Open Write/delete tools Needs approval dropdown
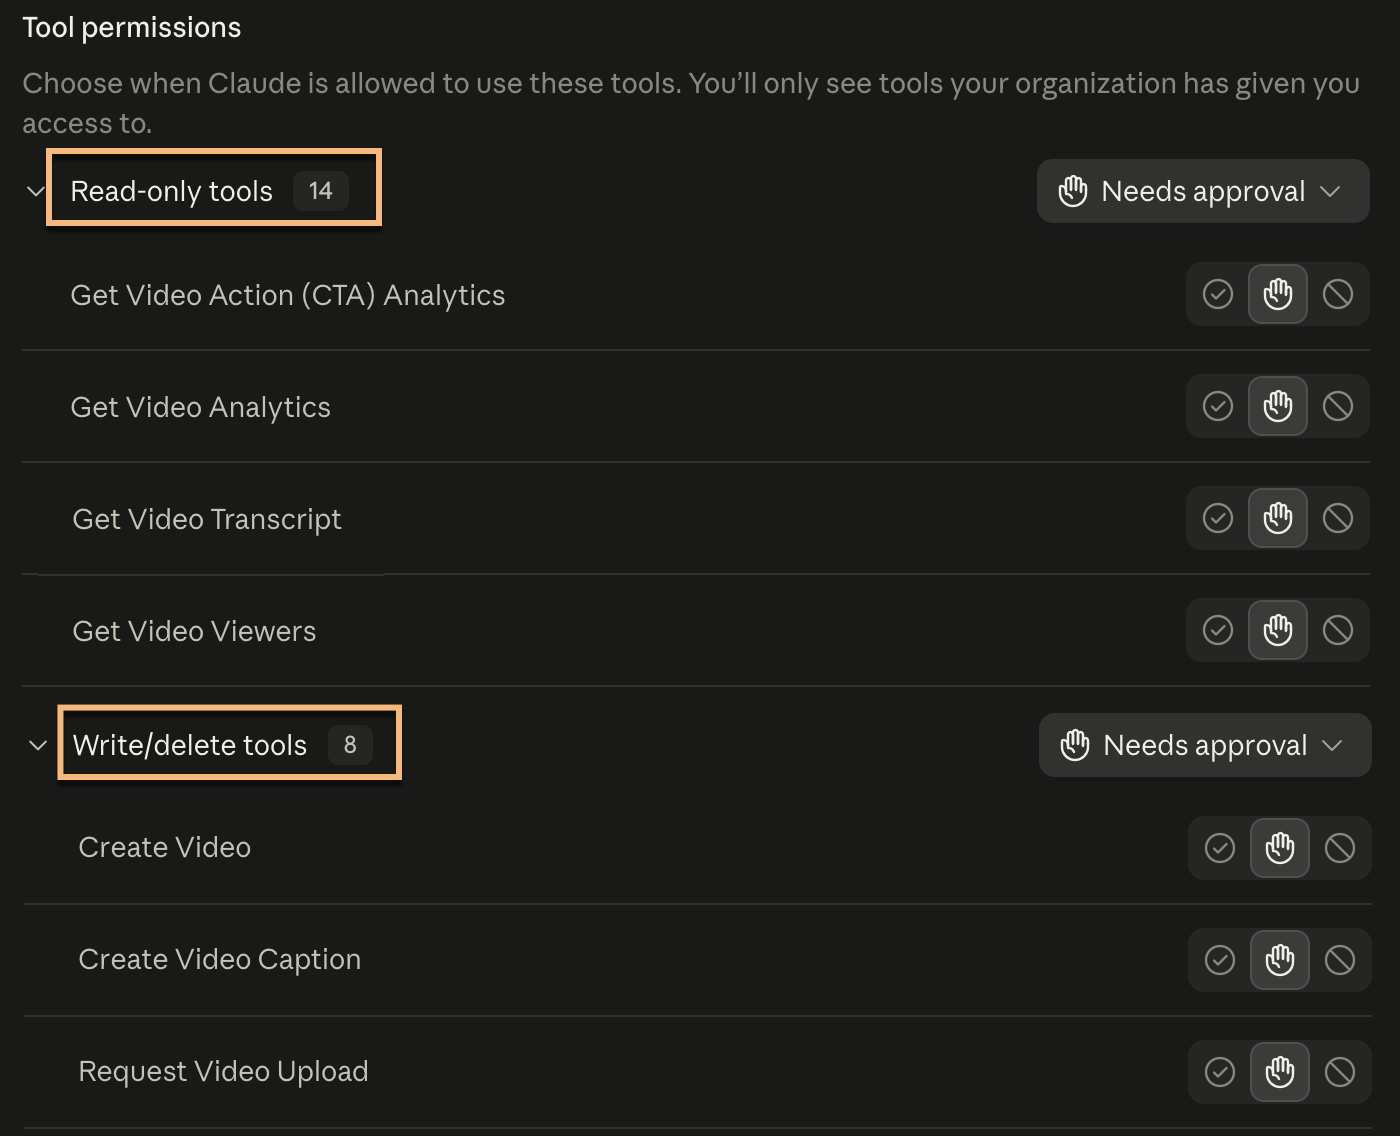The image size is (1400, 1136). click(1205, 745)
